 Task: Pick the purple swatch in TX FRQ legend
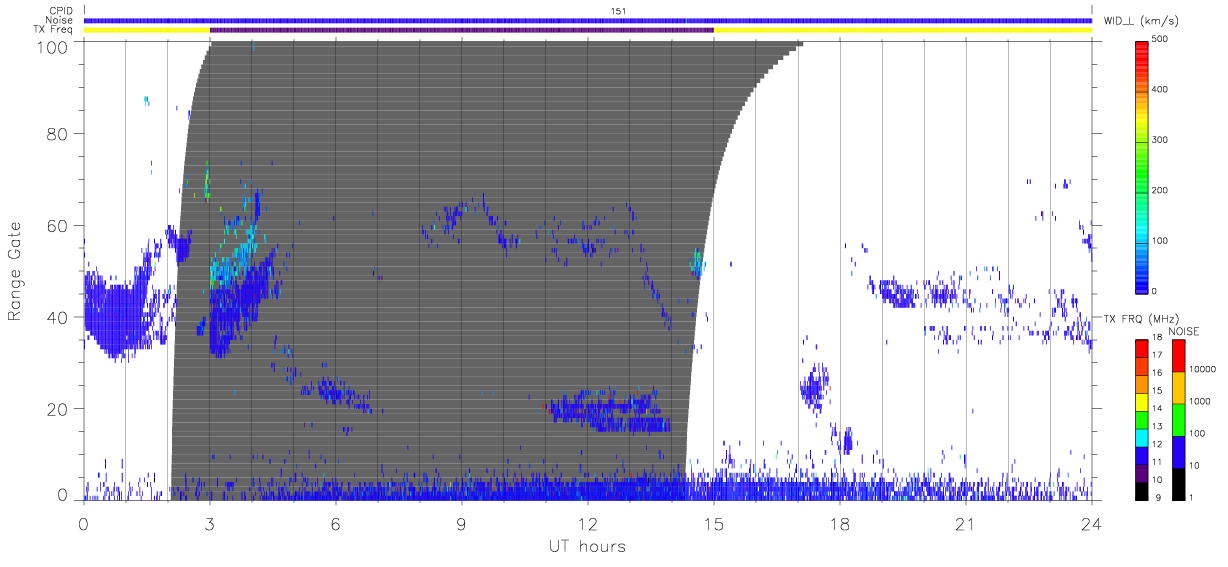coord(1141,471)
